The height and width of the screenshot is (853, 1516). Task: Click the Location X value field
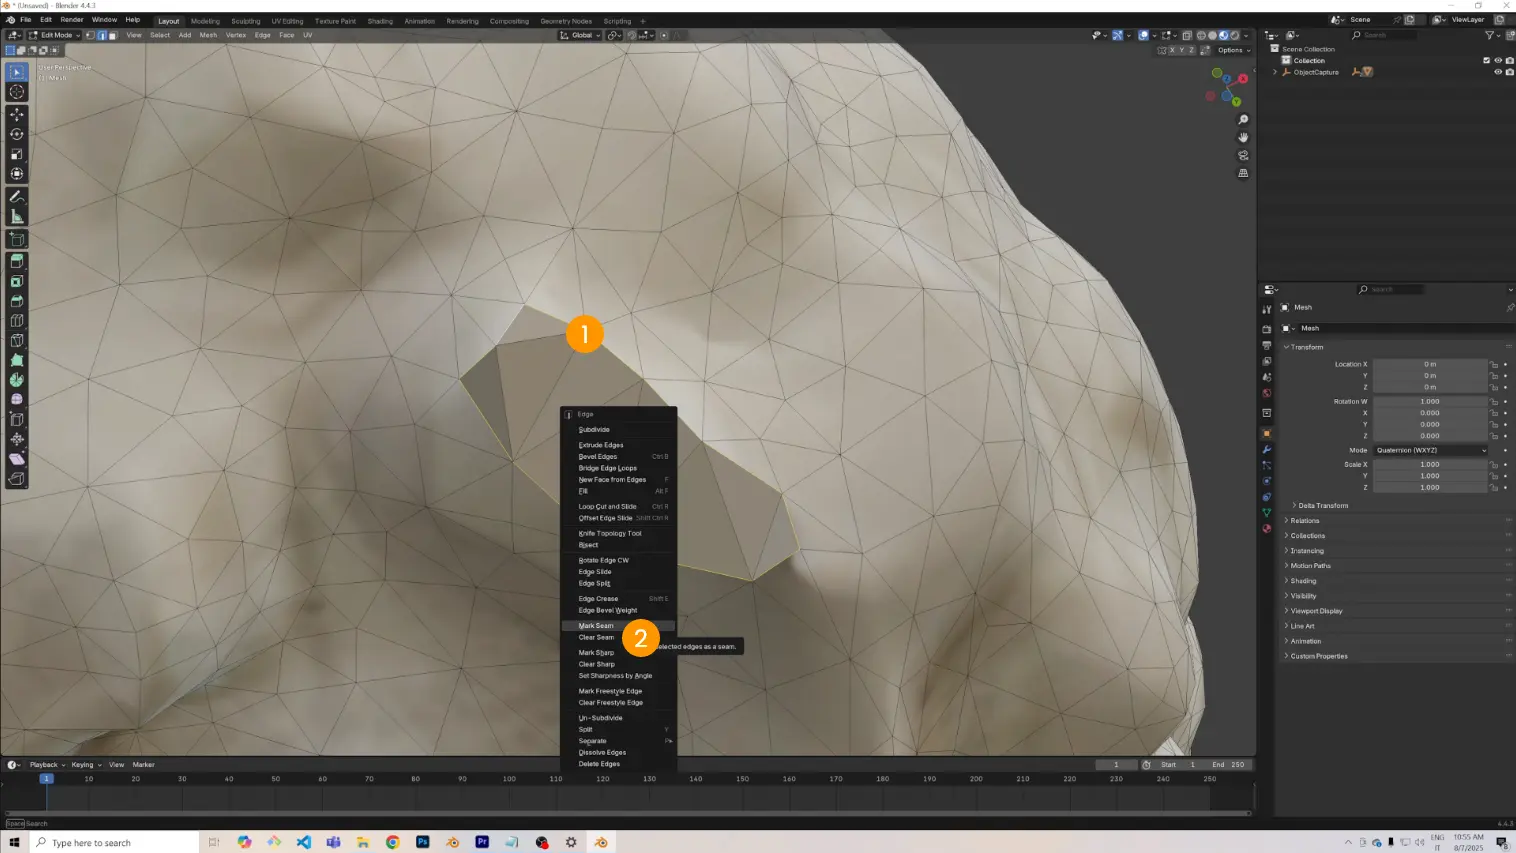pos(1429,364)
